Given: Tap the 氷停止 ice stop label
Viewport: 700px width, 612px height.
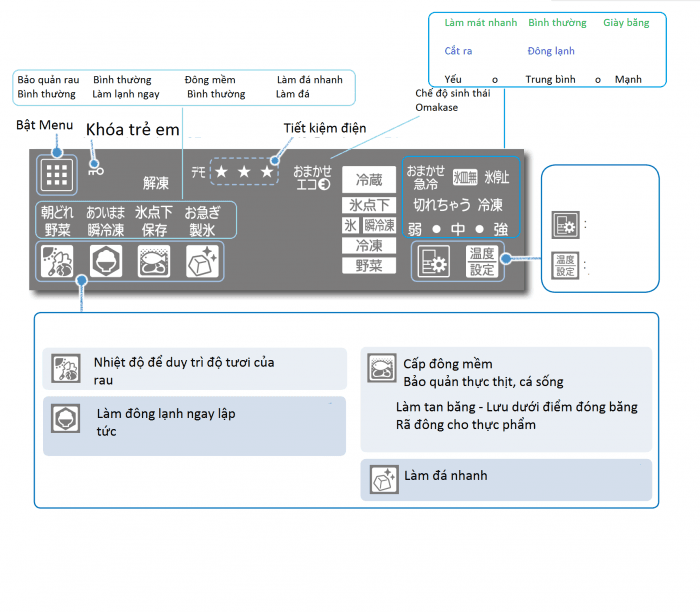Looking at the screenshot, I should 496,177.
